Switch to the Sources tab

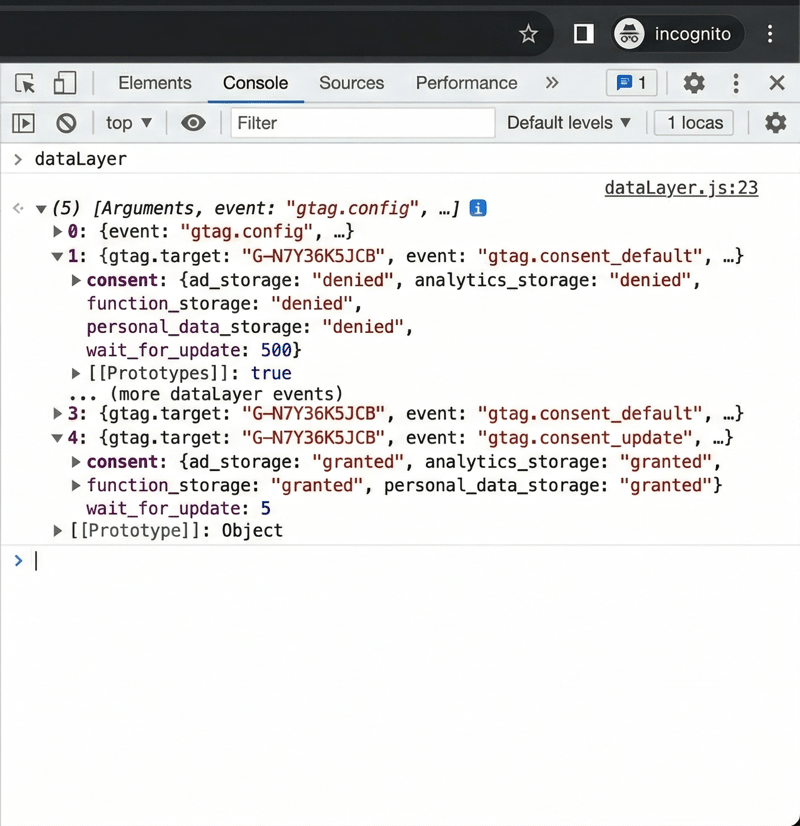(351, 83)
